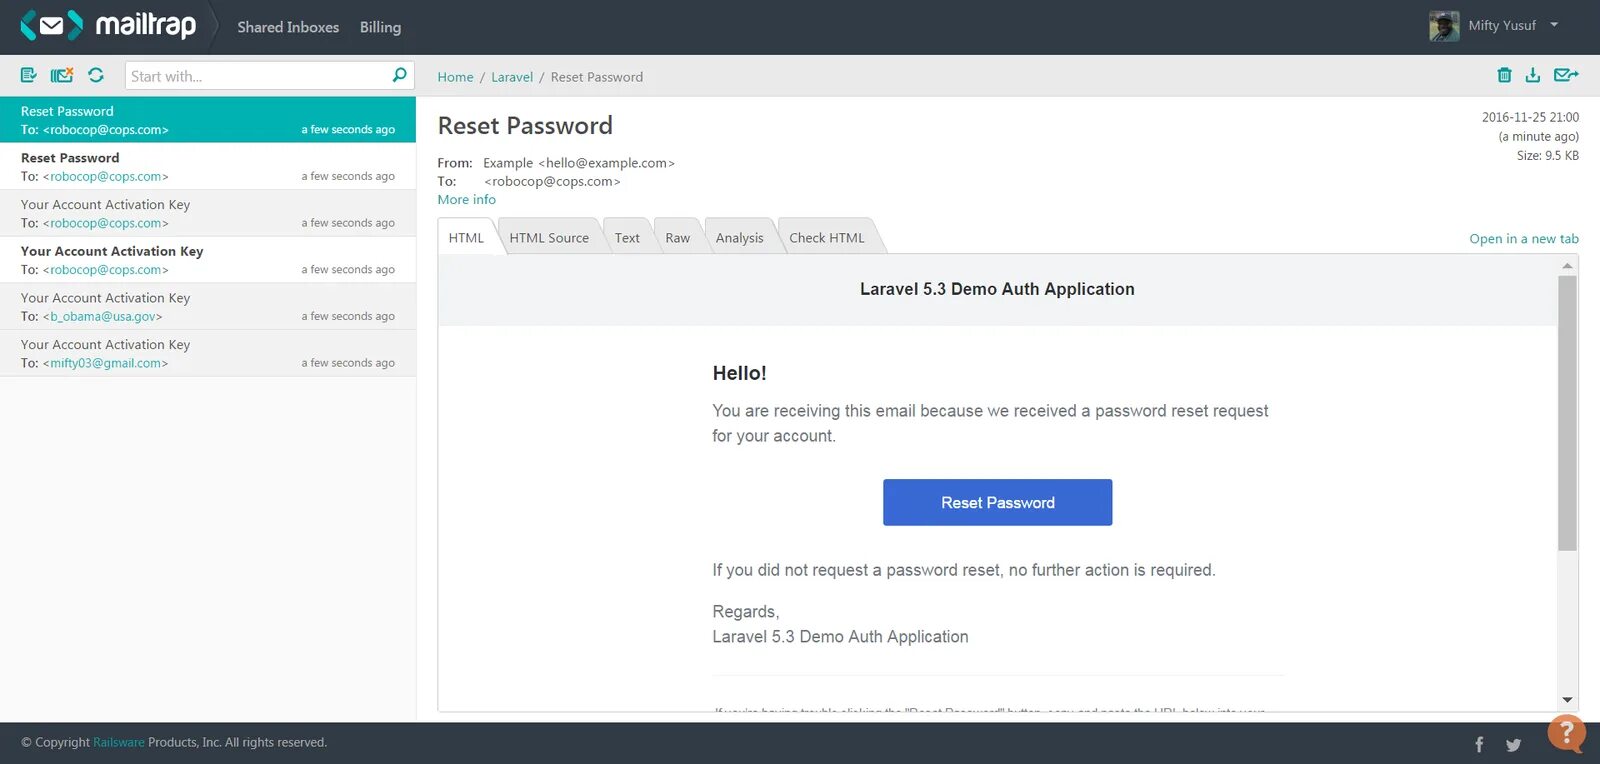Screen dimensions: 1600x764
Task: Expand the Mifty Yusuf account dropdown
Action: [1554, 25]
